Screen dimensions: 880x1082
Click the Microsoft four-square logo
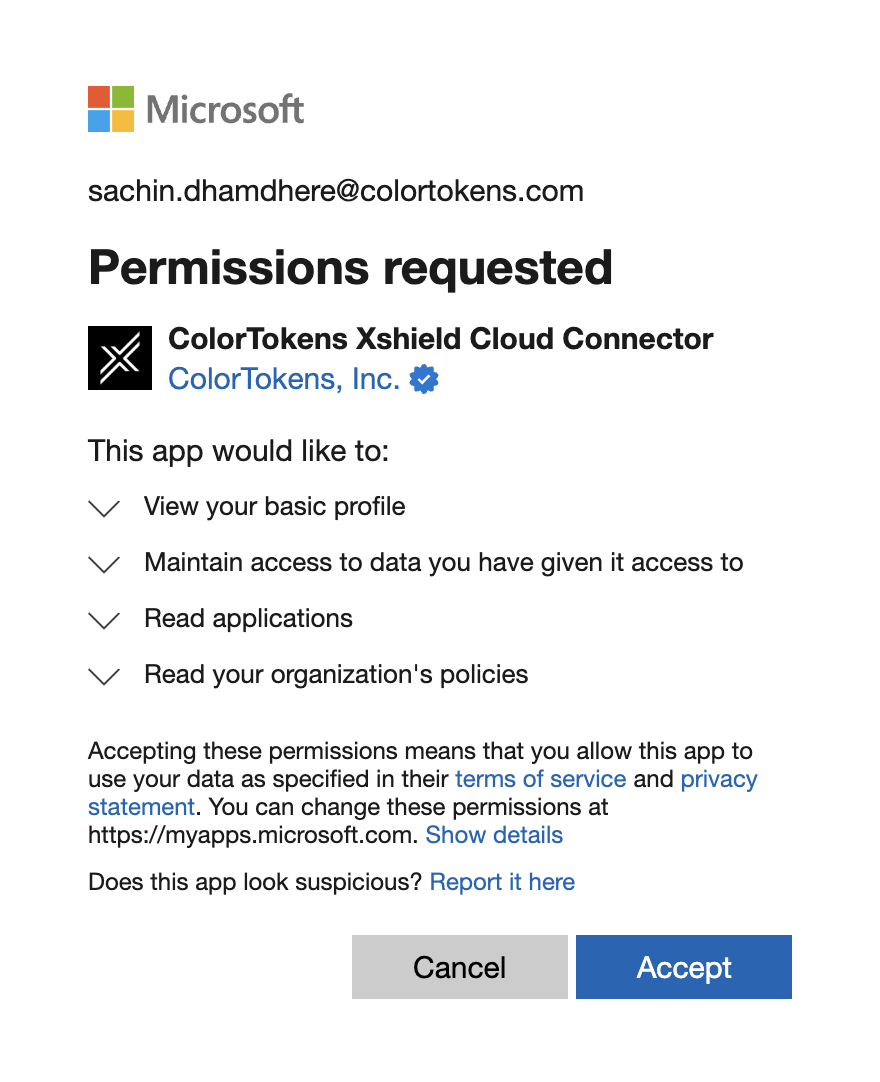pyautogui.click(x=111, y=109)
